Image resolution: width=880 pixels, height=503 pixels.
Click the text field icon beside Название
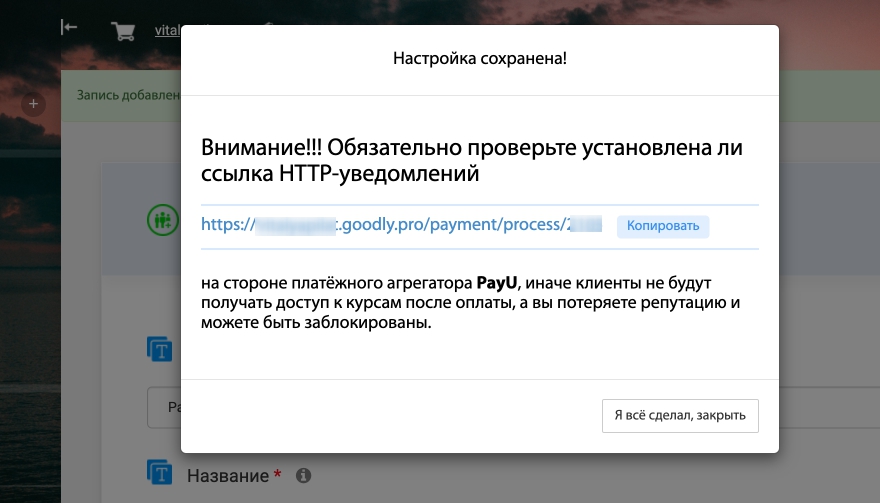[159, 472]
